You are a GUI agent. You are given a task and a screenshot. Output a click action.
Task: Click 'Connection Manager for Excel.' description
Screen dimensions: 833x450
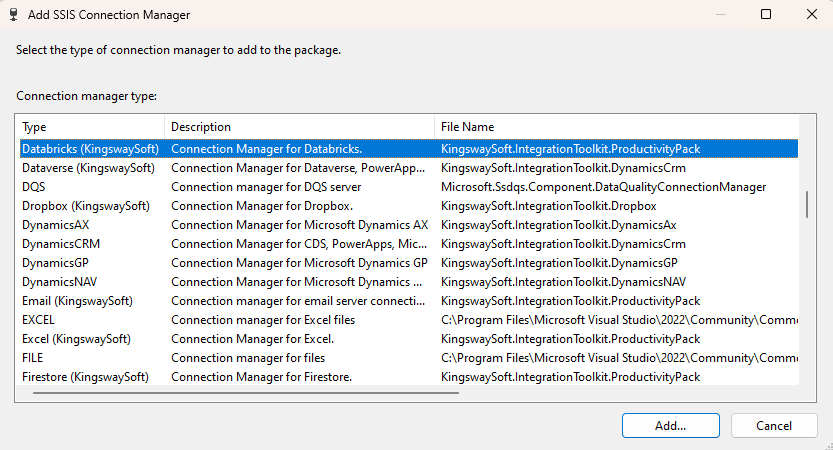[x=252, y=339]
